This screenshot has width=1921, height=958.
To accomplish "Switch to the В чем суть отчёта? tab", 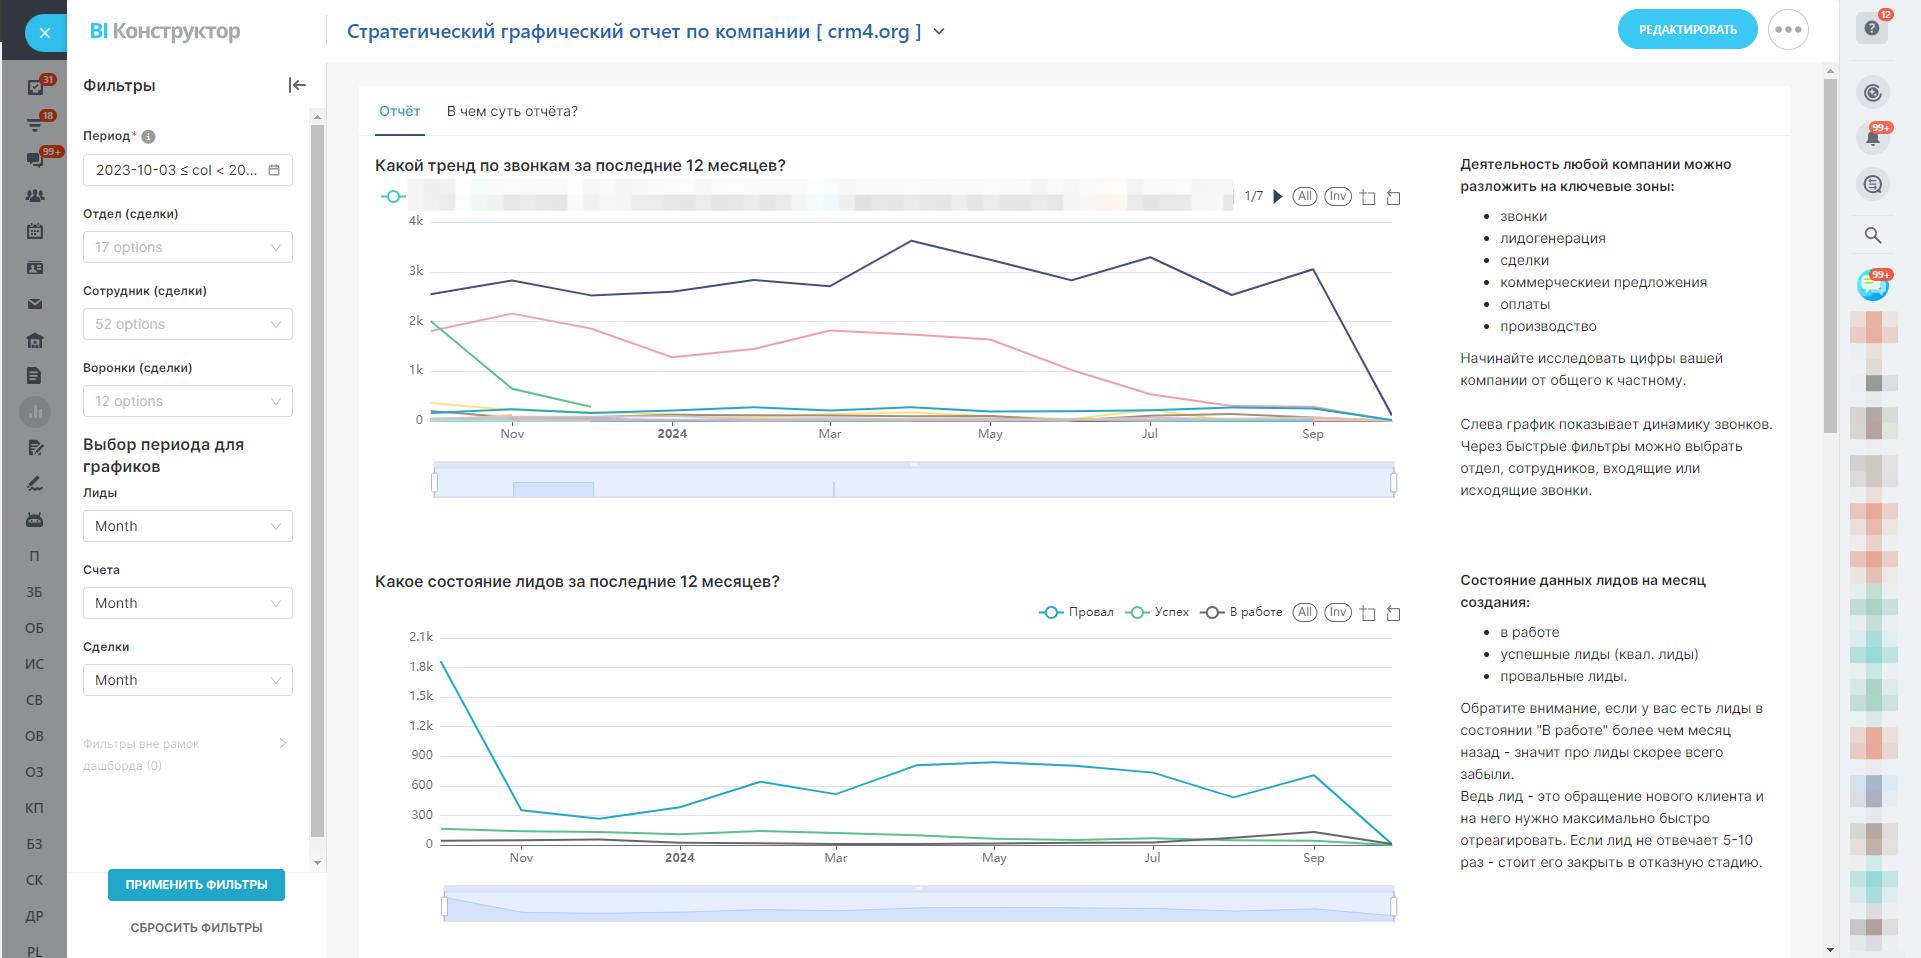I will (512, 111).
